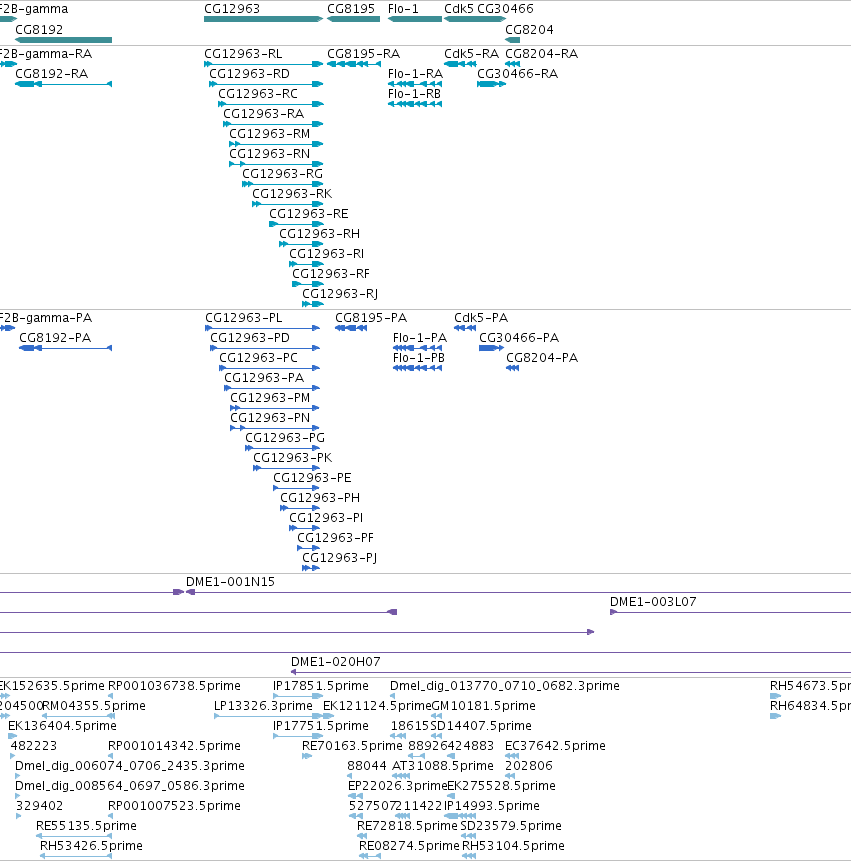
Task: Select transcript CG12963-RC
Action: pyautogui.click(x=271, y=104)
